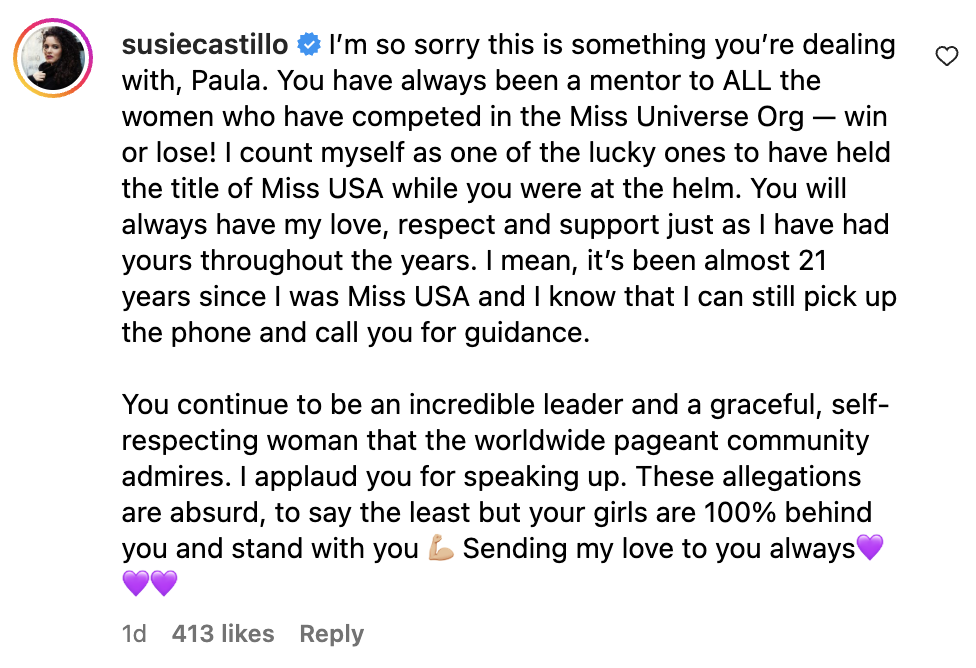Click the purple heart after "always"
Screen dimensions: 976x668
tap(871, 548)
